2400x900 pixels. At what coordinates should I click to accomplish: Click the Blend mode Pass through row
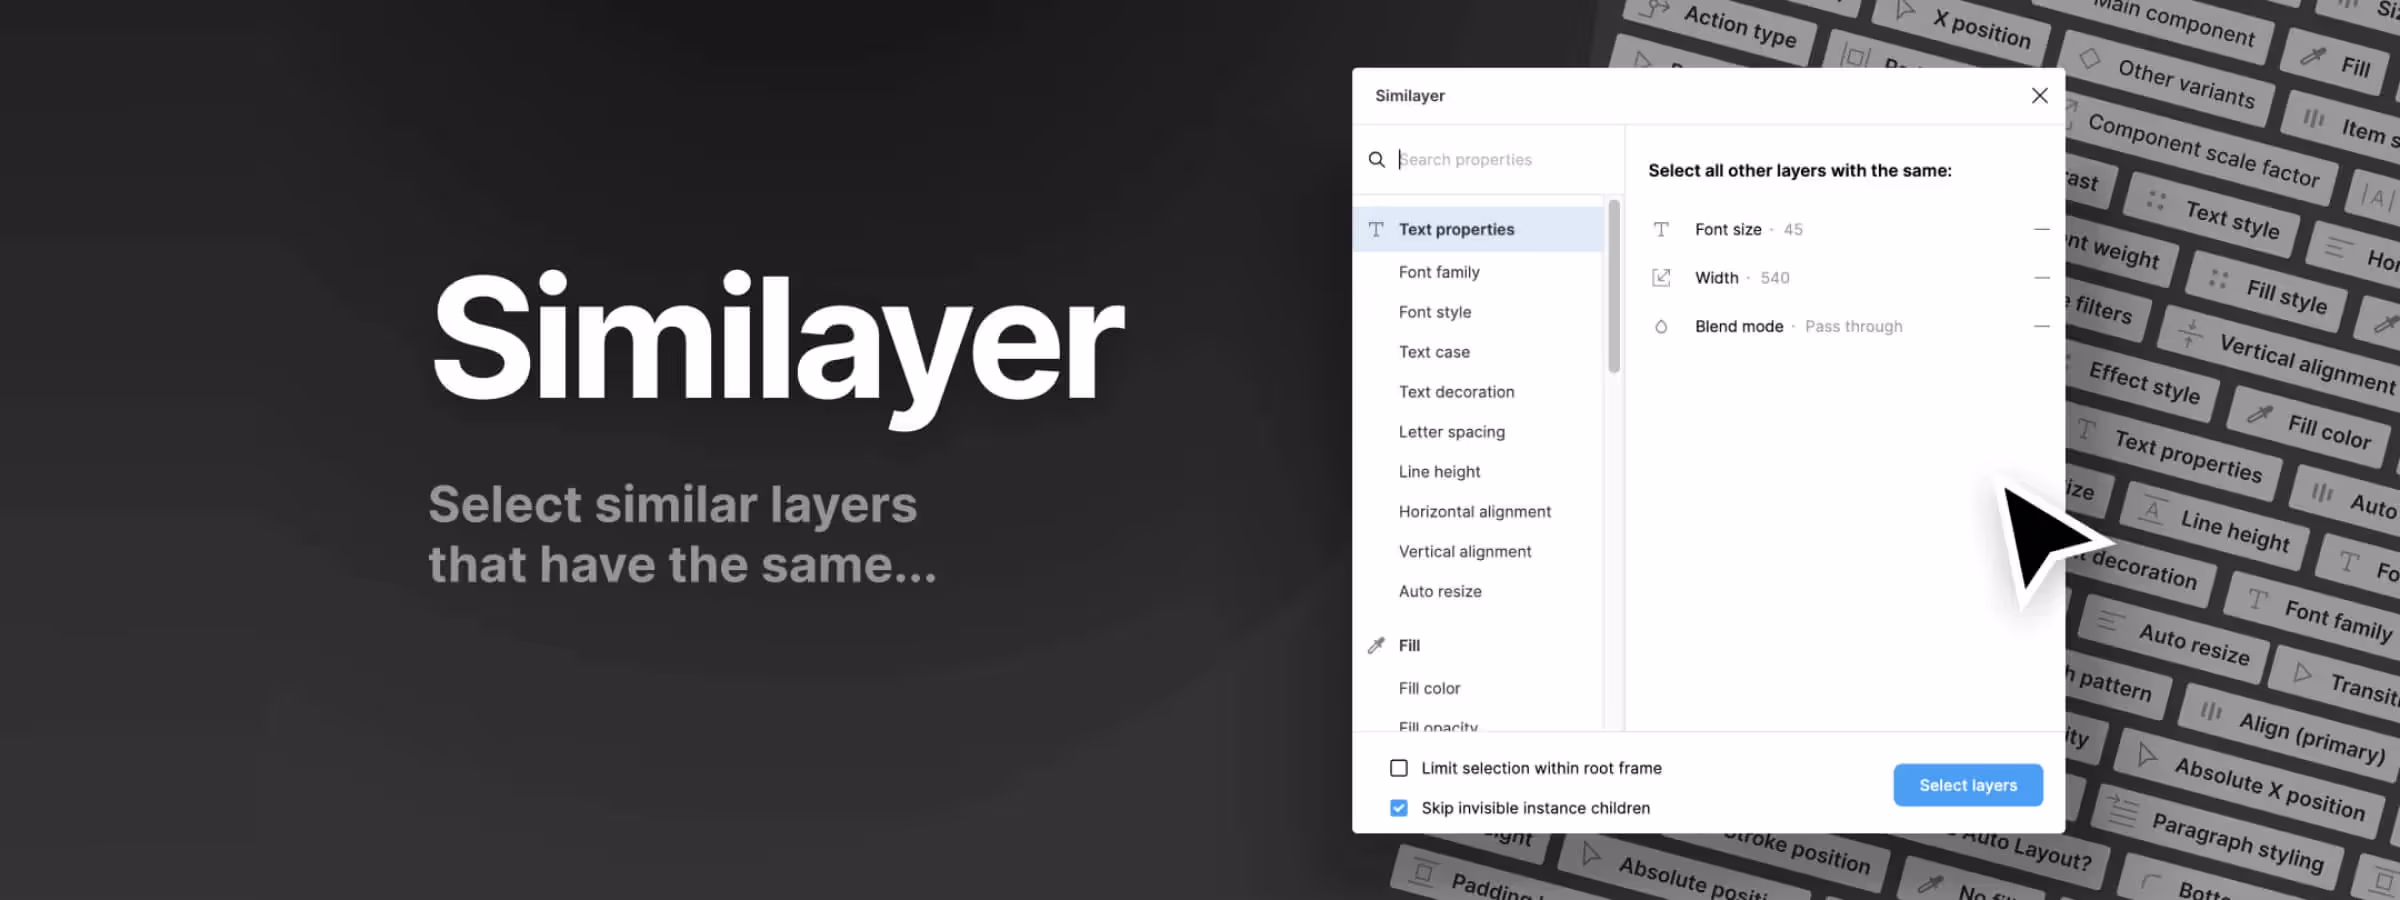point(1848,327)
